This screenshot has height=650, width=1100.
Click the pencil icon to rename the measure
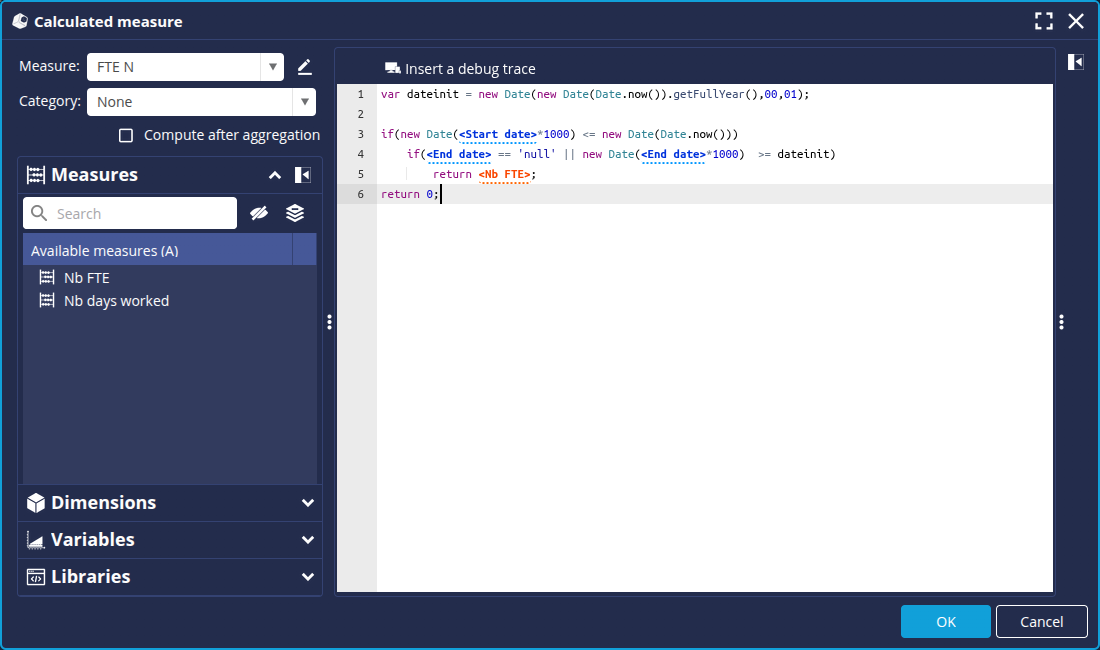pos(305,67)
